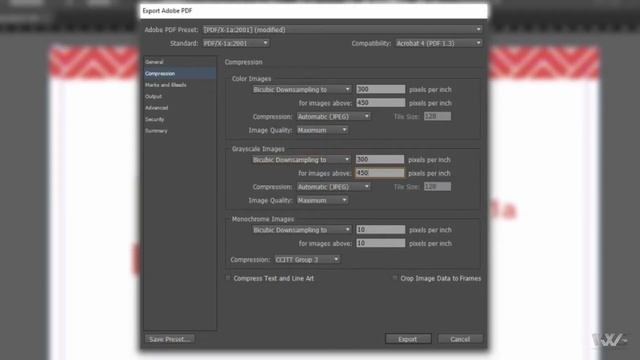Click Monochrome Images pixels per inch field

(380, 230)
